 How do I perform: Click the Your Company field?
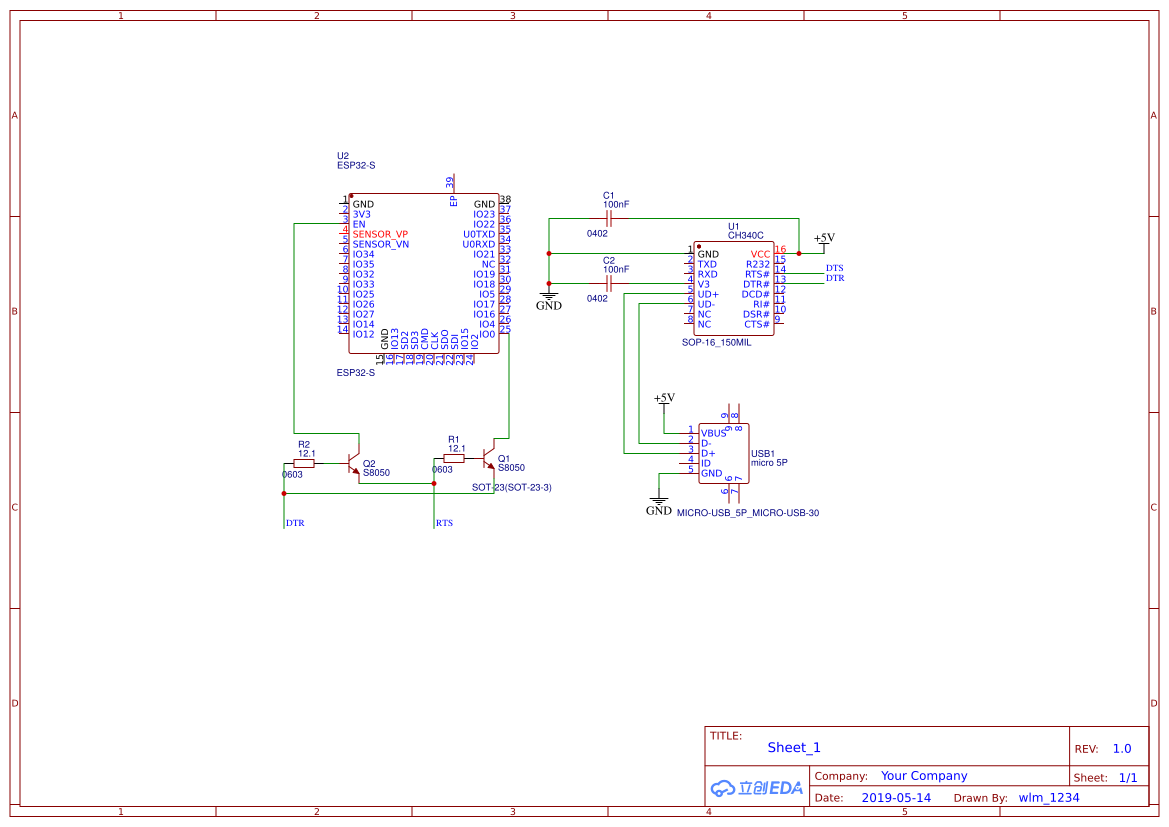[924, 776]
